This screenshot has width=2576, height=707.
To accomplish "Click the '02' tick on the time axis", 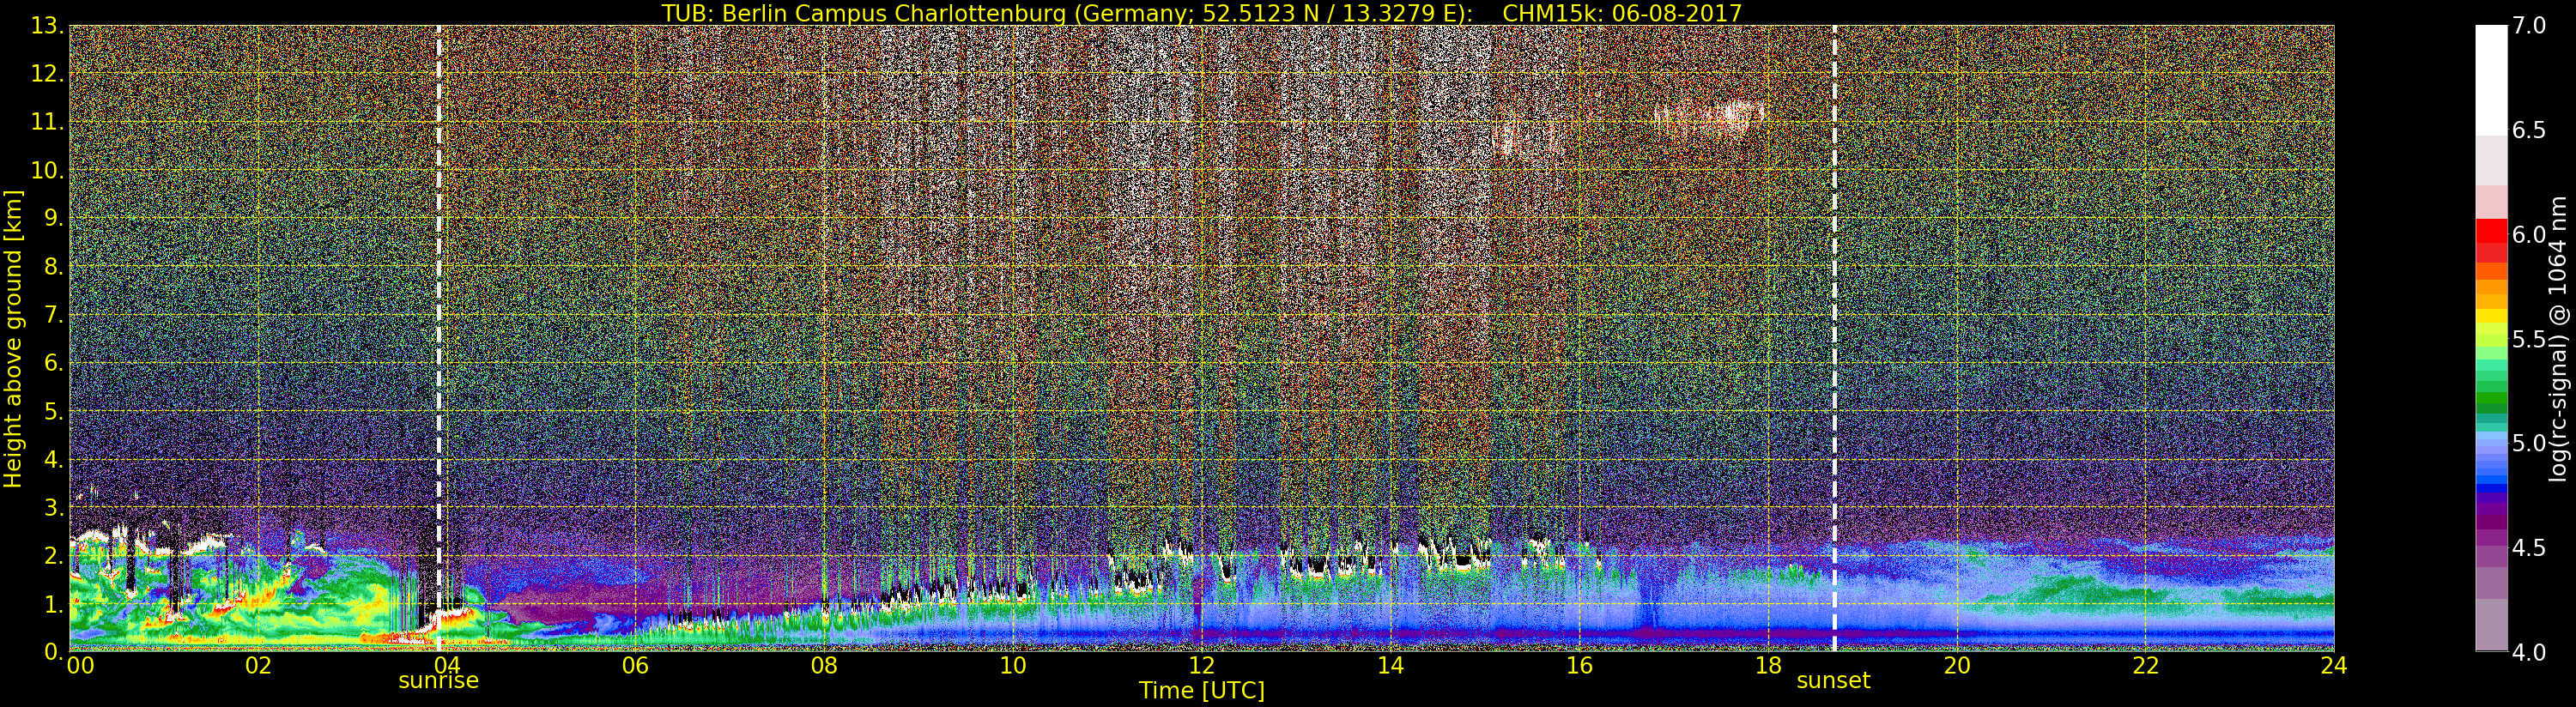I will [x=258, y=665].
